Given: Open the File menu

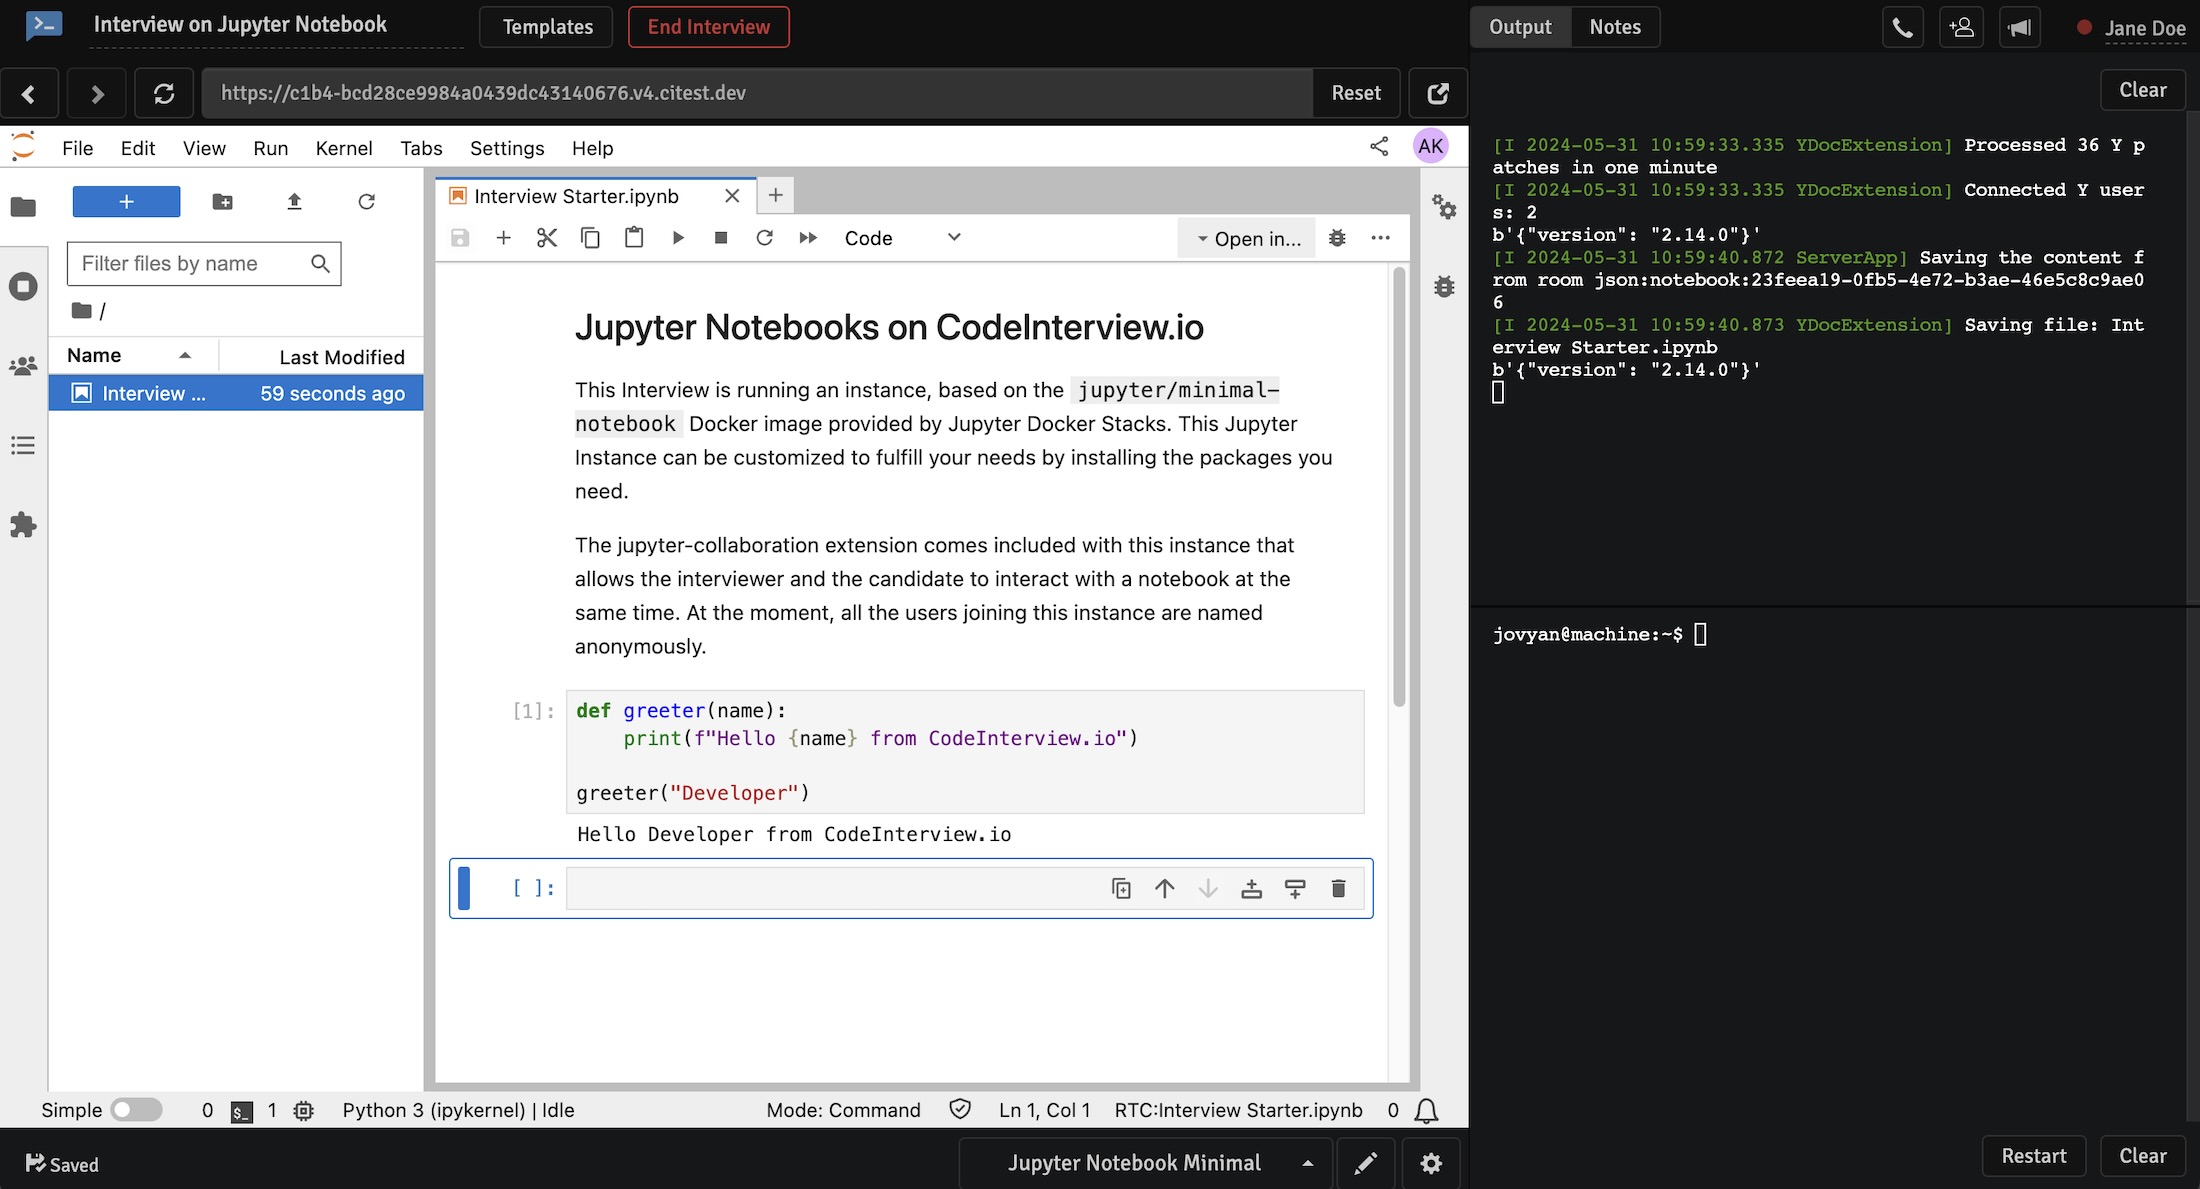Looking at the screenshot, I should (x=77, y=148).
